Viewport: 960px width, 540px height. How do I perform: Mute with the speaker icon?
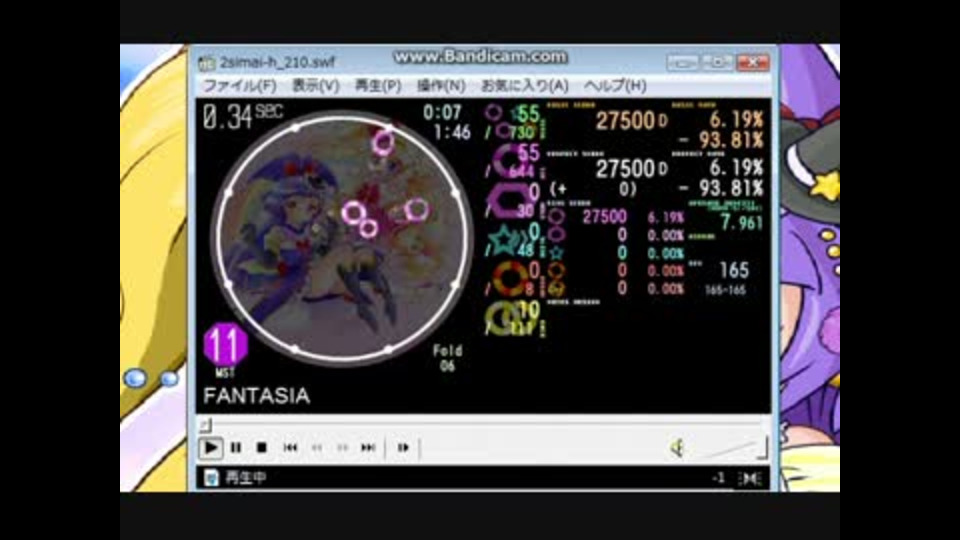(677, 448)
